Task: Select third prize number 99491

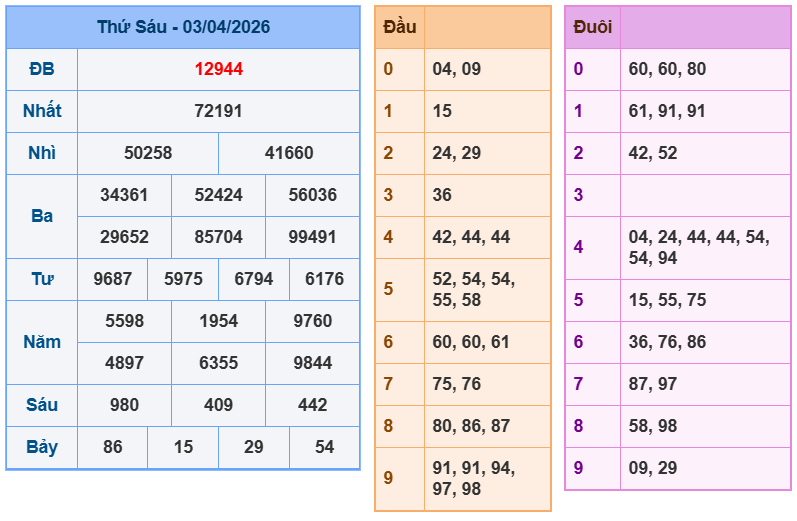Action: tap(313, 237)
